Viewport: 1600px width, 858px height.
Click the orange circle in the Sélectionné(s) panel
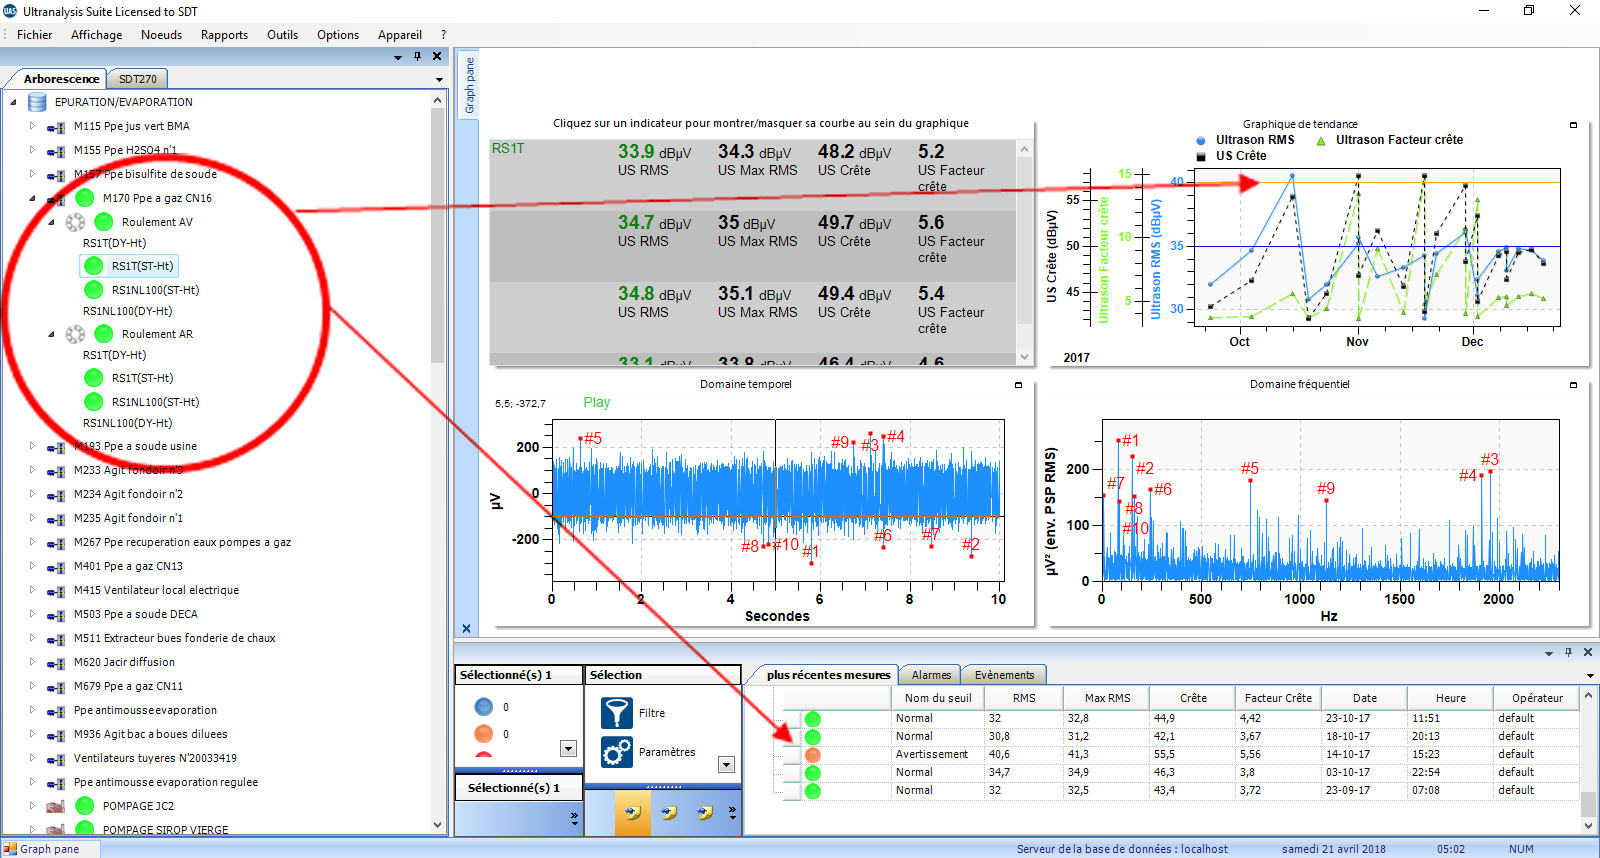(x=483, y=734)
